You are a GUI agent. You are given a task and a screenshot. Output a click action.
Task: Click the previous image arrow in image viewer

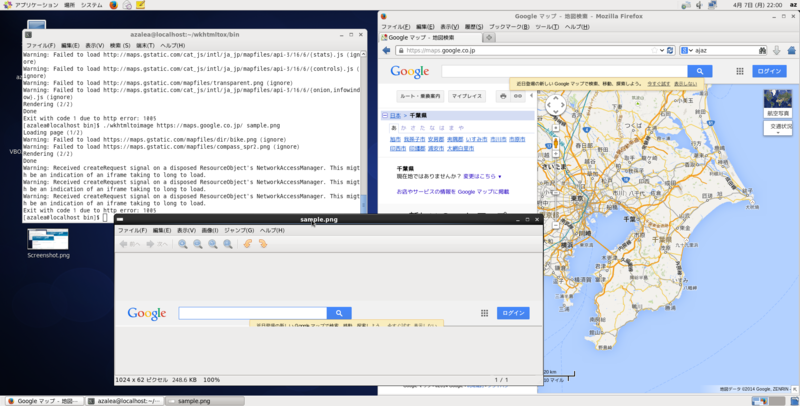[x=130, y=244]
